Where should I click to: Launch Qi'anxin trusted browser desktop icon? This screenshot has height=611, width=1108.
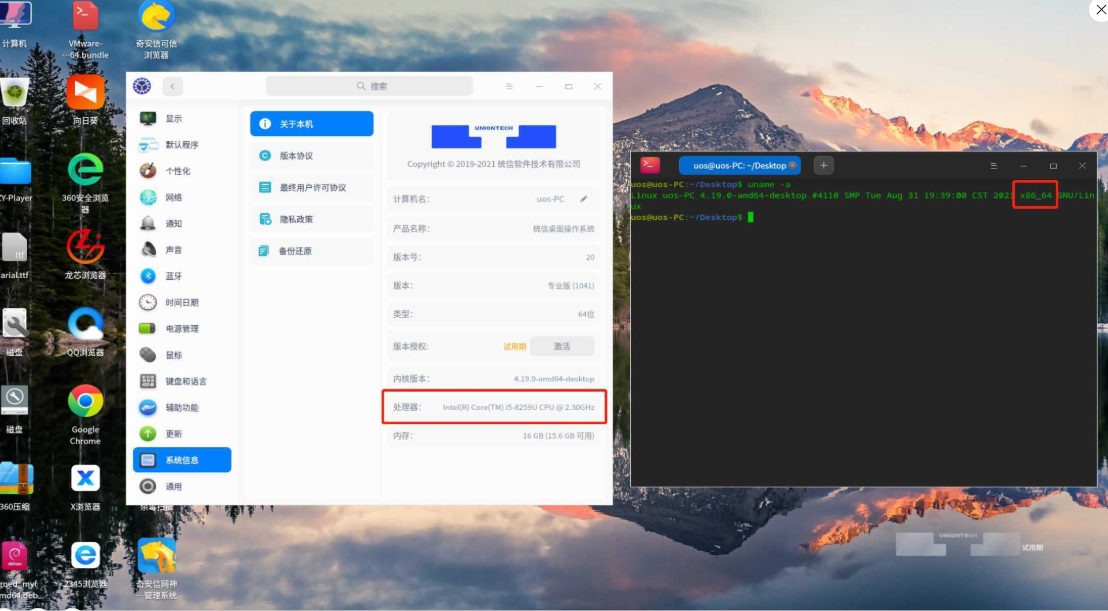click(x=156, y=30)
